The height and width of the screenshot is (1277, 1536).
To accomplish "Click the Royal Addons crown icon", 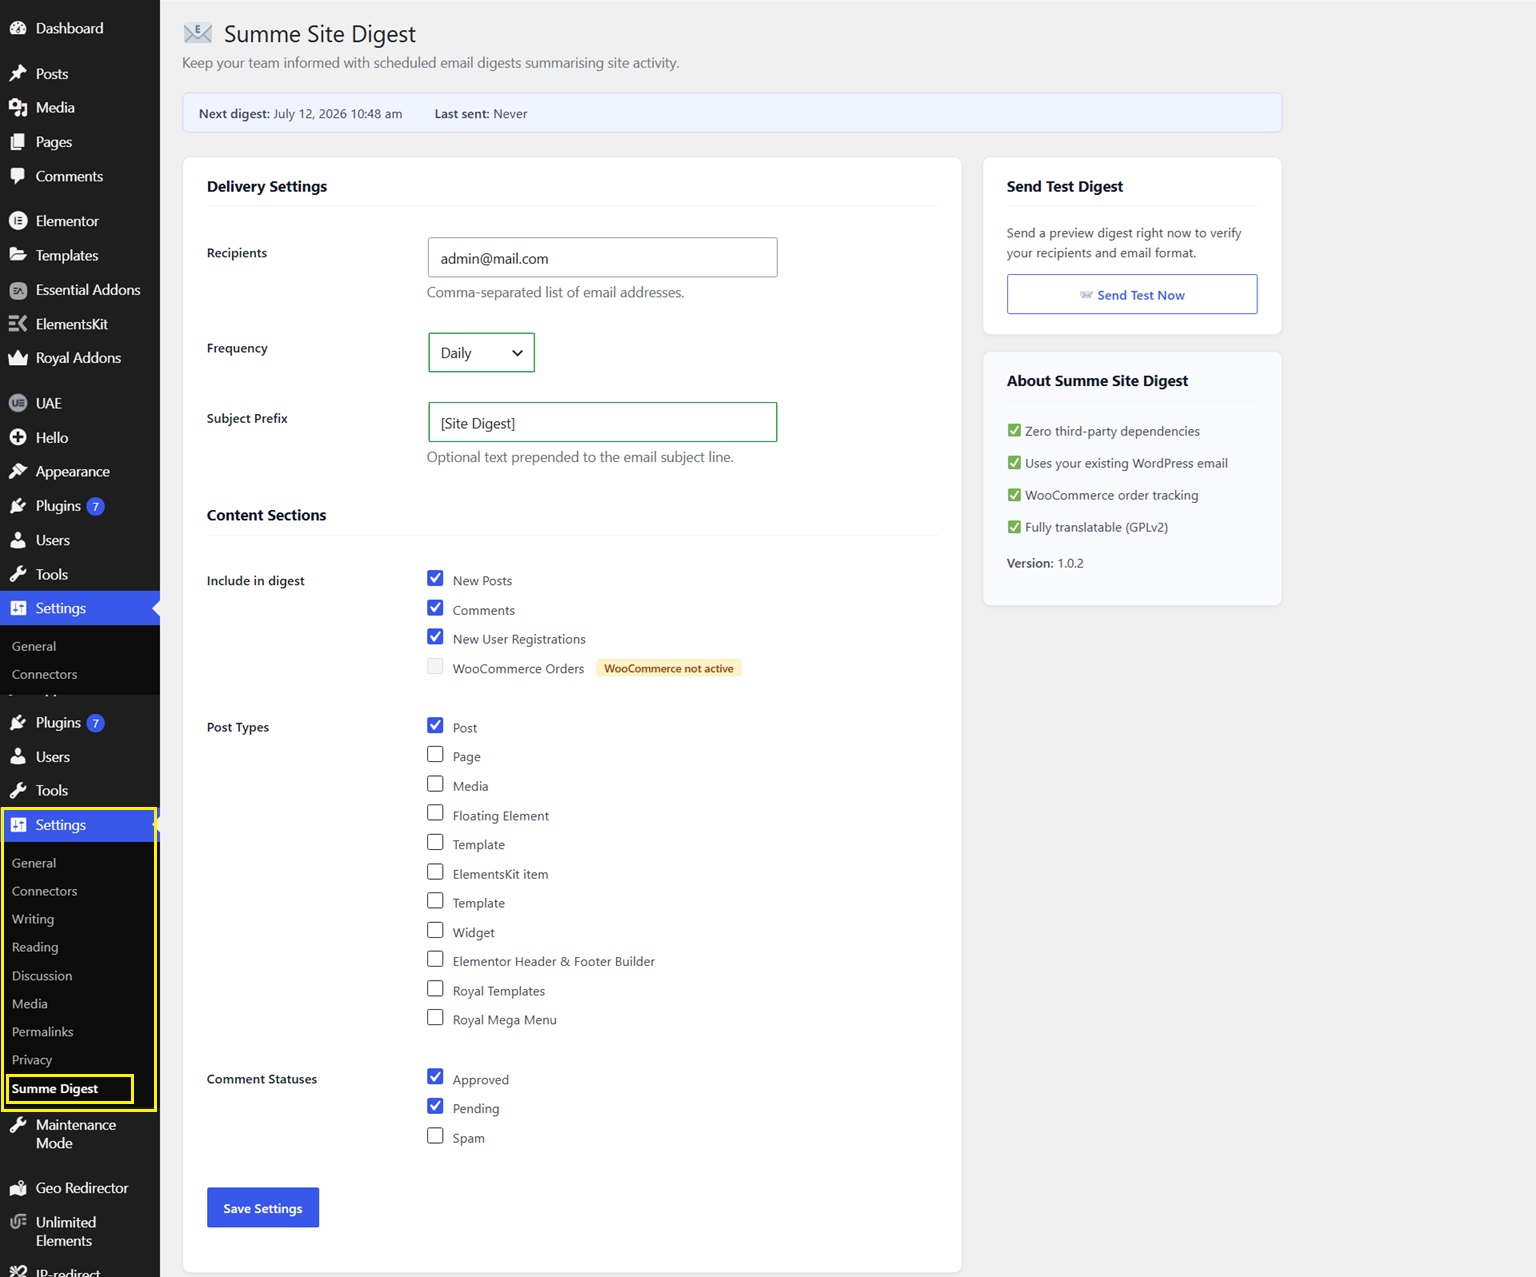I will [18, 358].
